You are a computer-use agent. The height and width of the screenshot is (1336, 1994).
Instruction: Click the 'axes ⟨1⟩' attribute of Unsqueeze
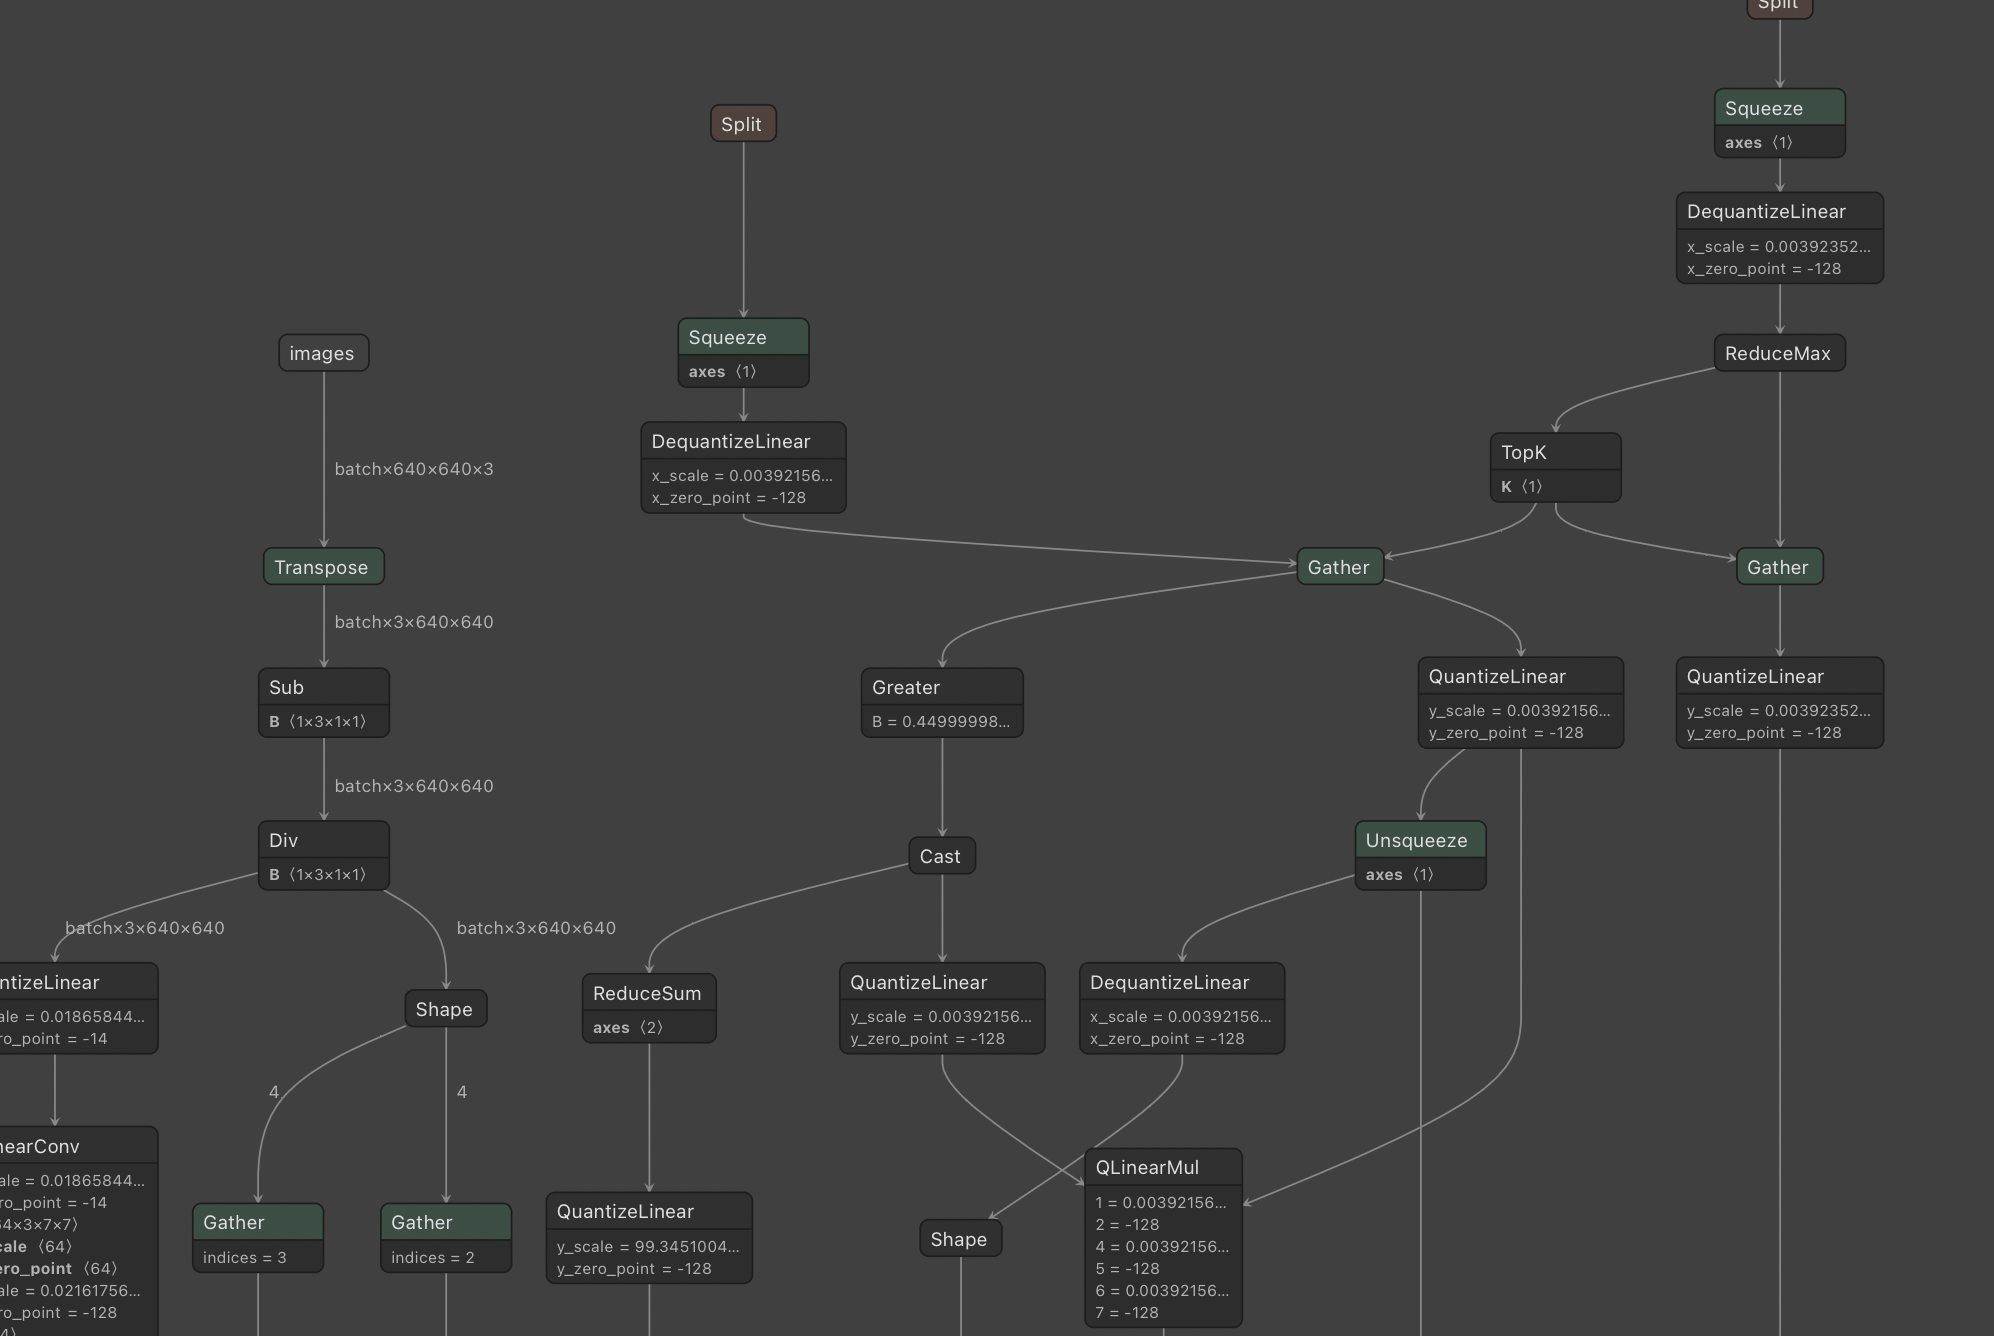(x=1400, y=875)
